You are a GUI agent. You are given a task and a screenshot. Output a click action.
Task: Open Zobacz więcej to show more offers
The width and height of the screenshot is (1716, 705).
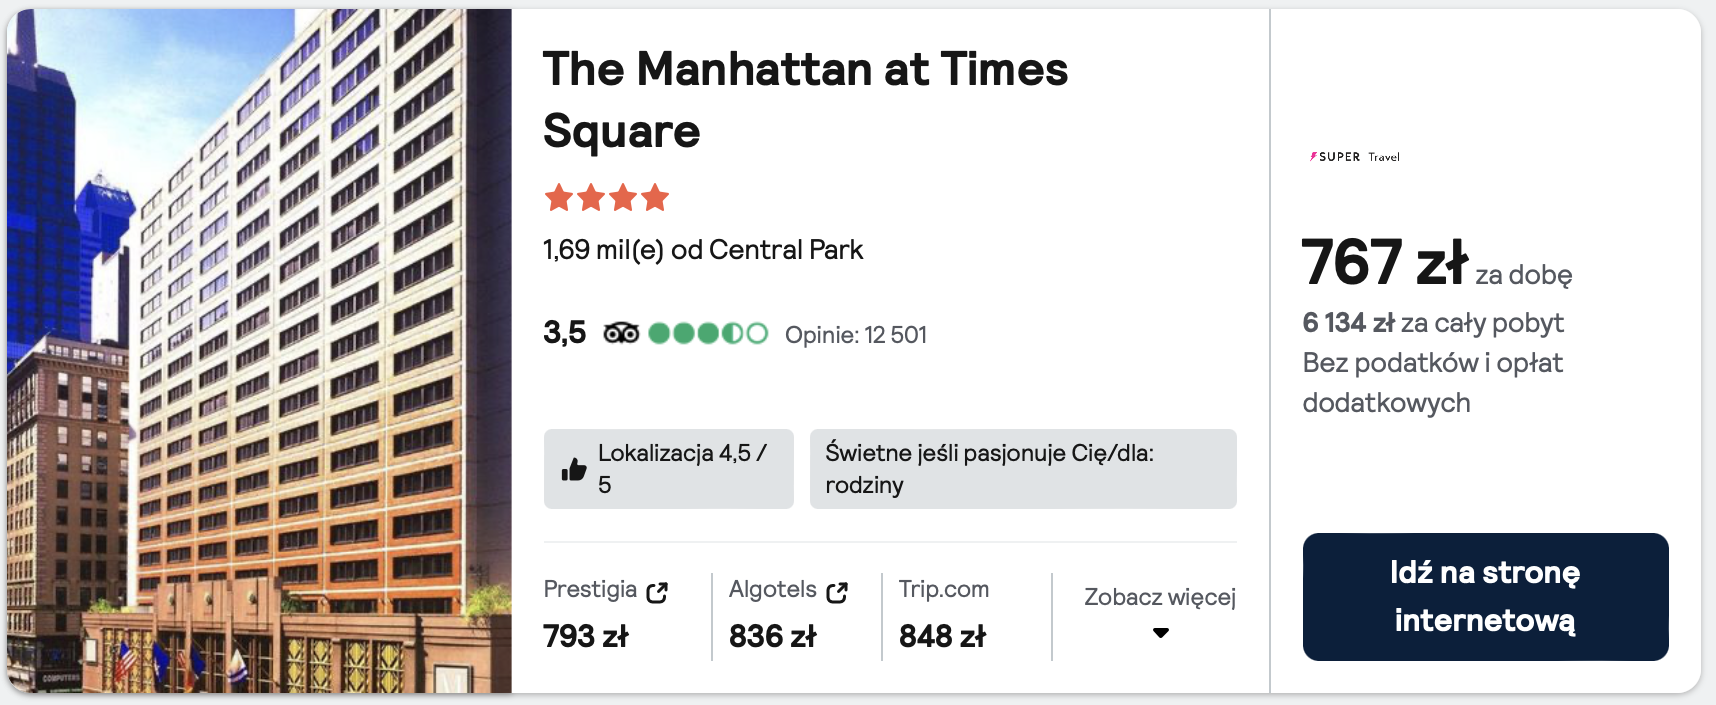click(1160, 597)
